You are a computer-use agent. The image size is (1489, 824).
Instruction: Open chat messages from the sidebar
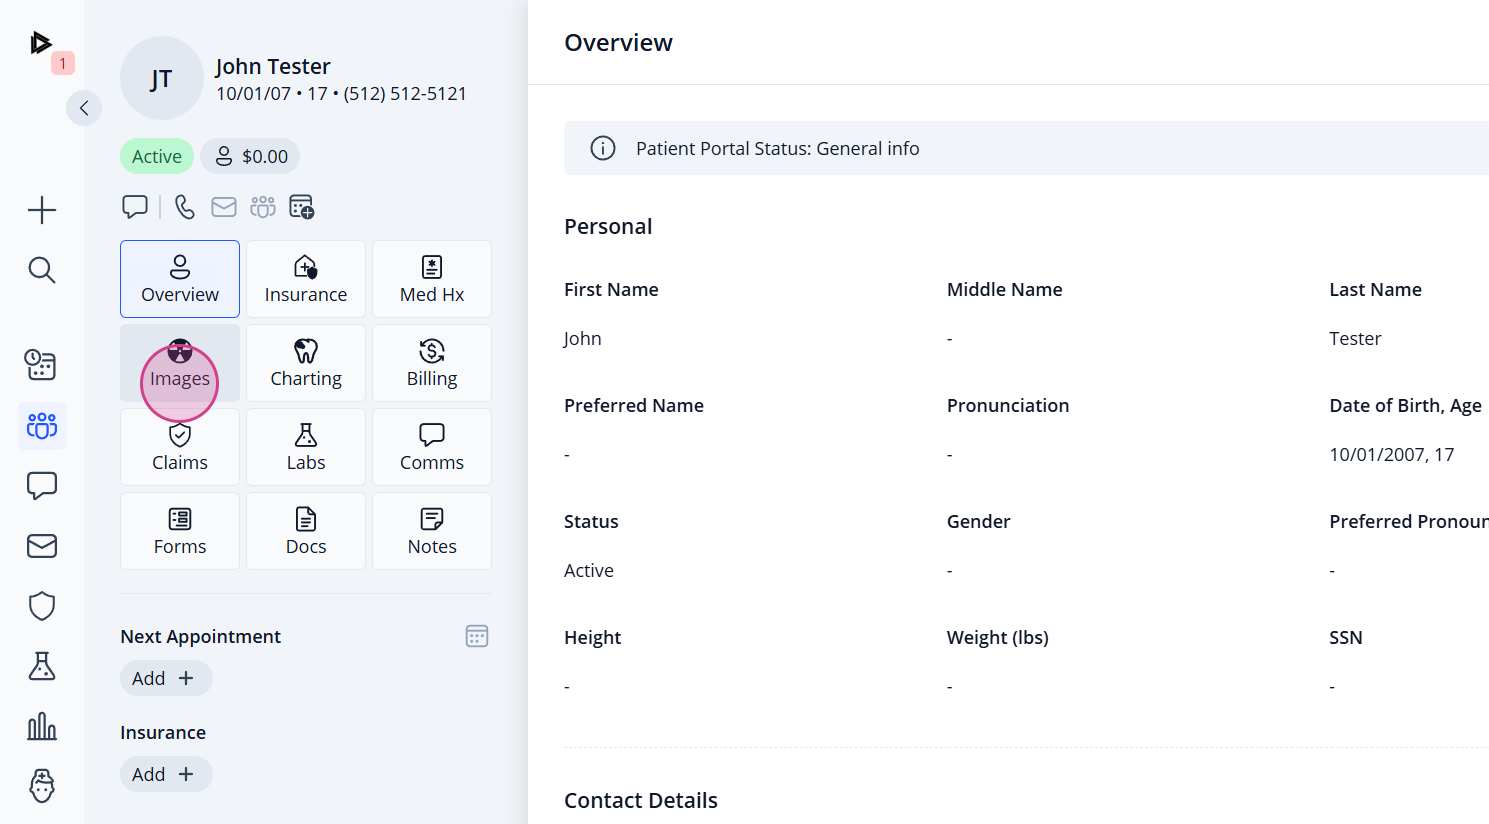pyautogui.click(x=42, y=486)
